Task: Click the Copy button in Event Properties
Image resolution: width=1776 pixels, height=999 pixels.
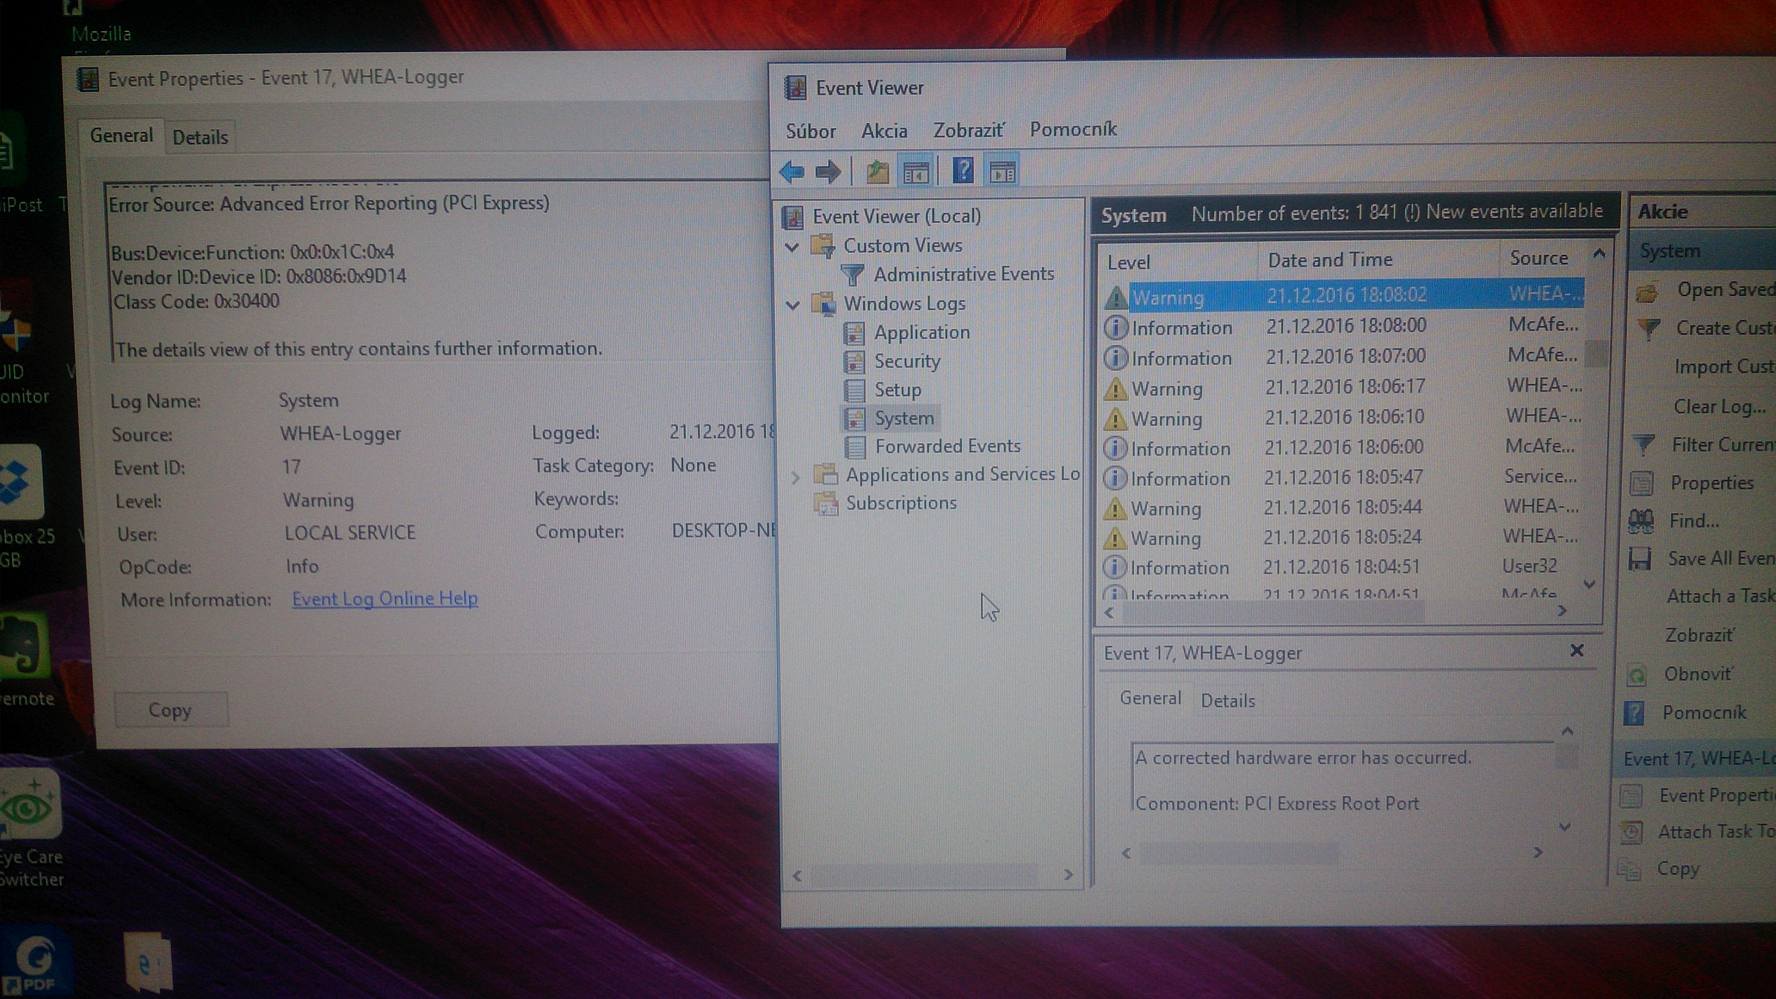Action: pyautogui.click(x=170, y=710)
